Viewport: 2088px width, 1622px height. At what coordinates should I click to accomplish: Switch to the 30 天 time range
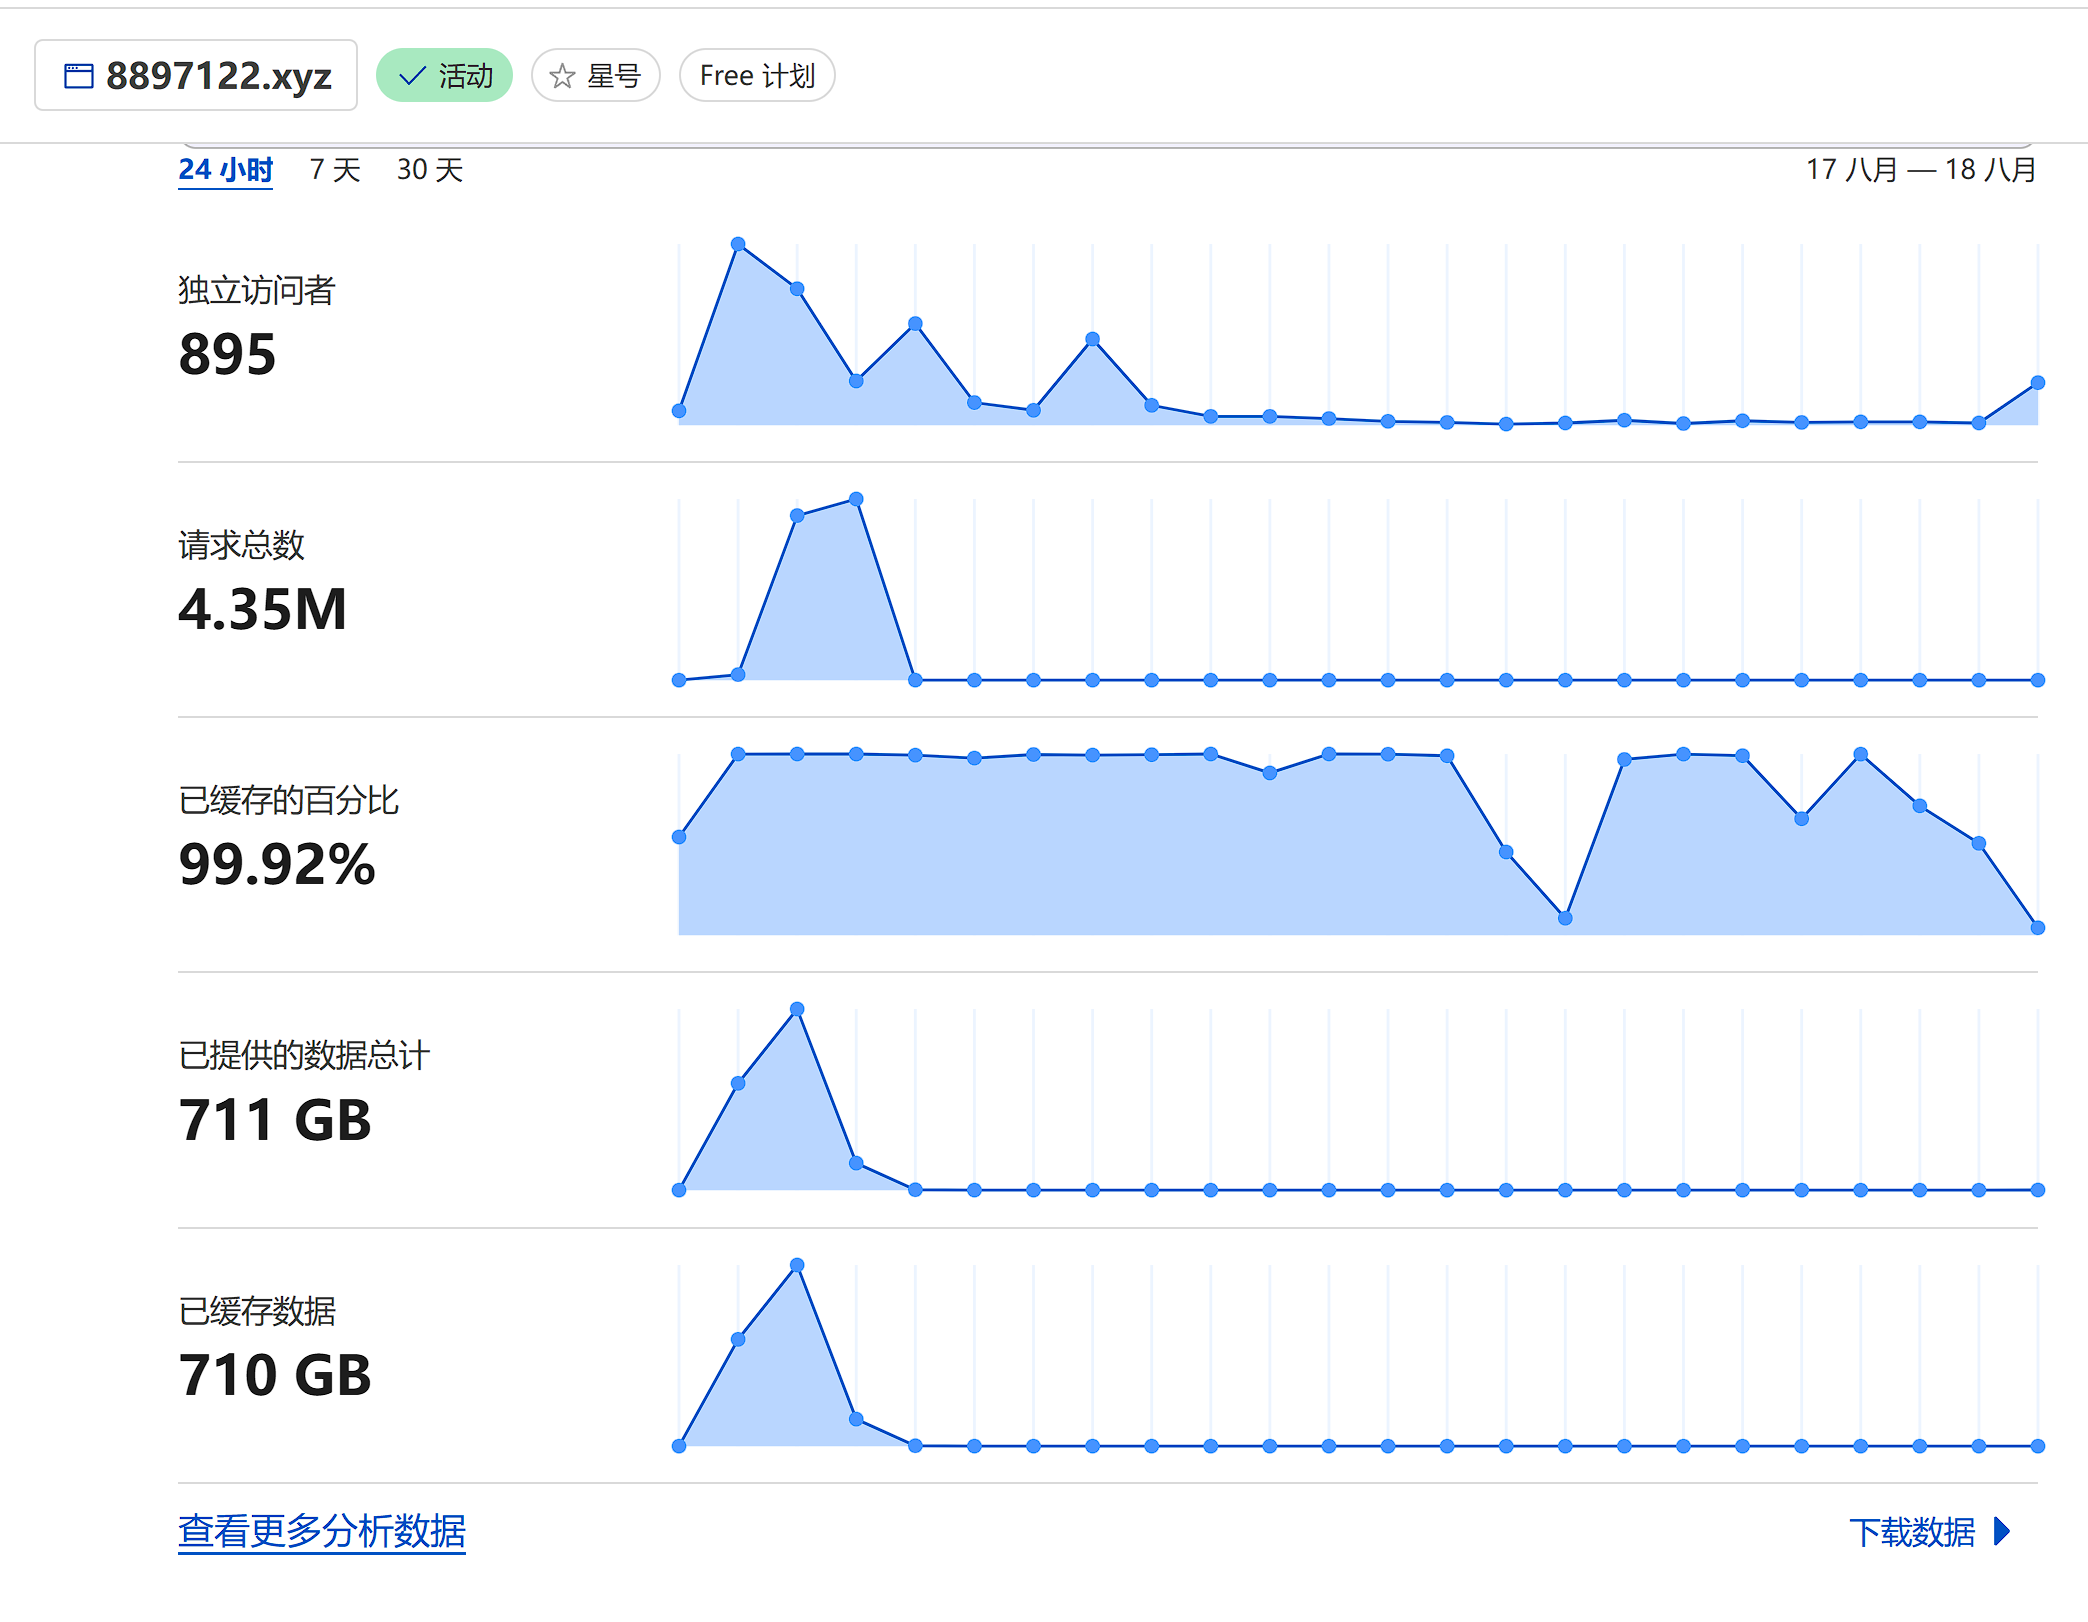430,170
